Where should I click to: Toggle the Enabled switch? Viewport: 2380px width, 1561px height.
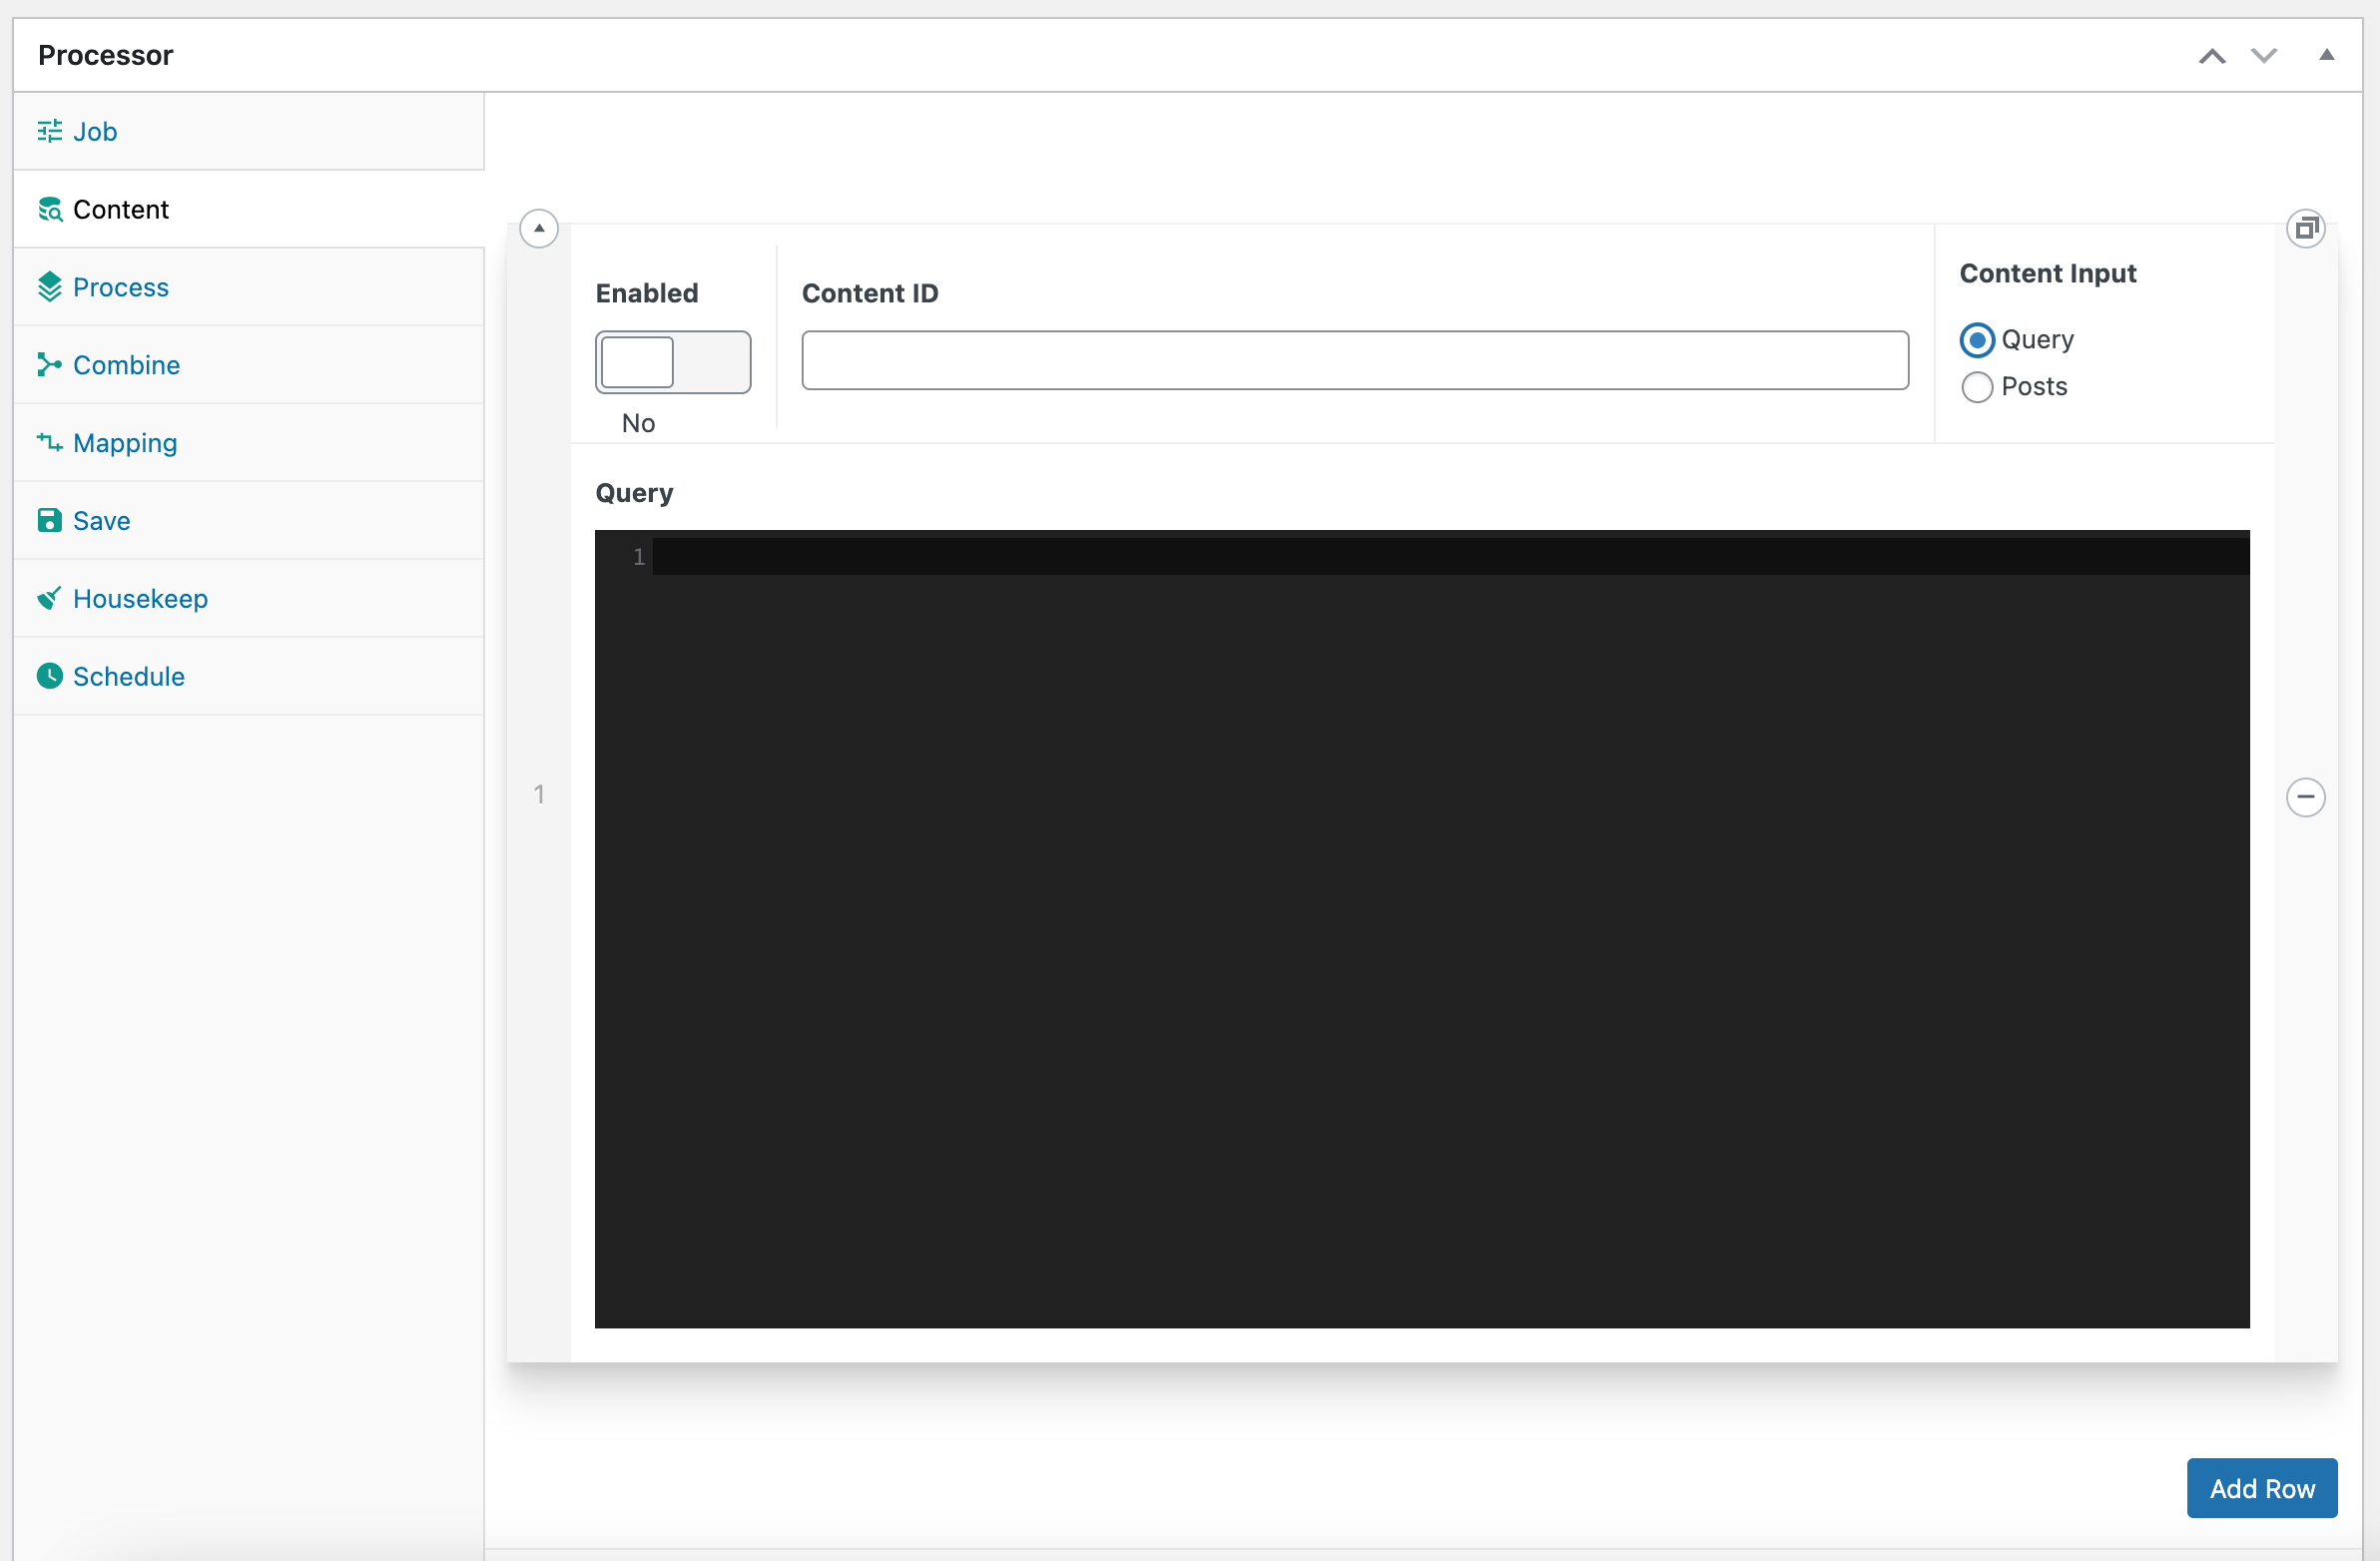tap(672, 362)
